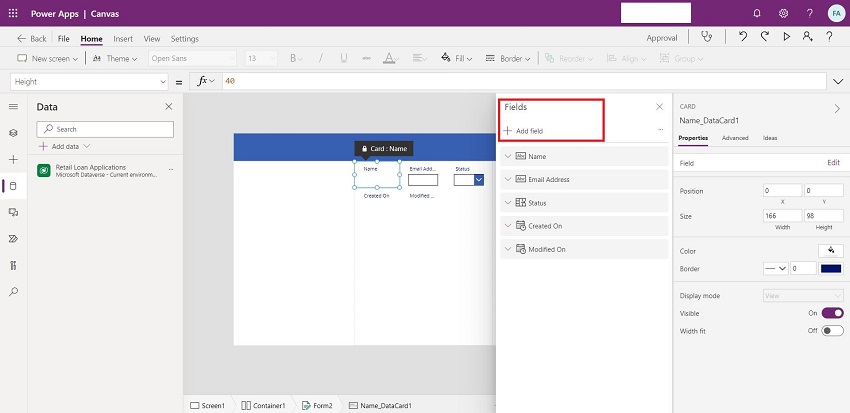Viewport: 850px width, 413px height.
Task: Undo the last action
Action: [x=743, y=37]
